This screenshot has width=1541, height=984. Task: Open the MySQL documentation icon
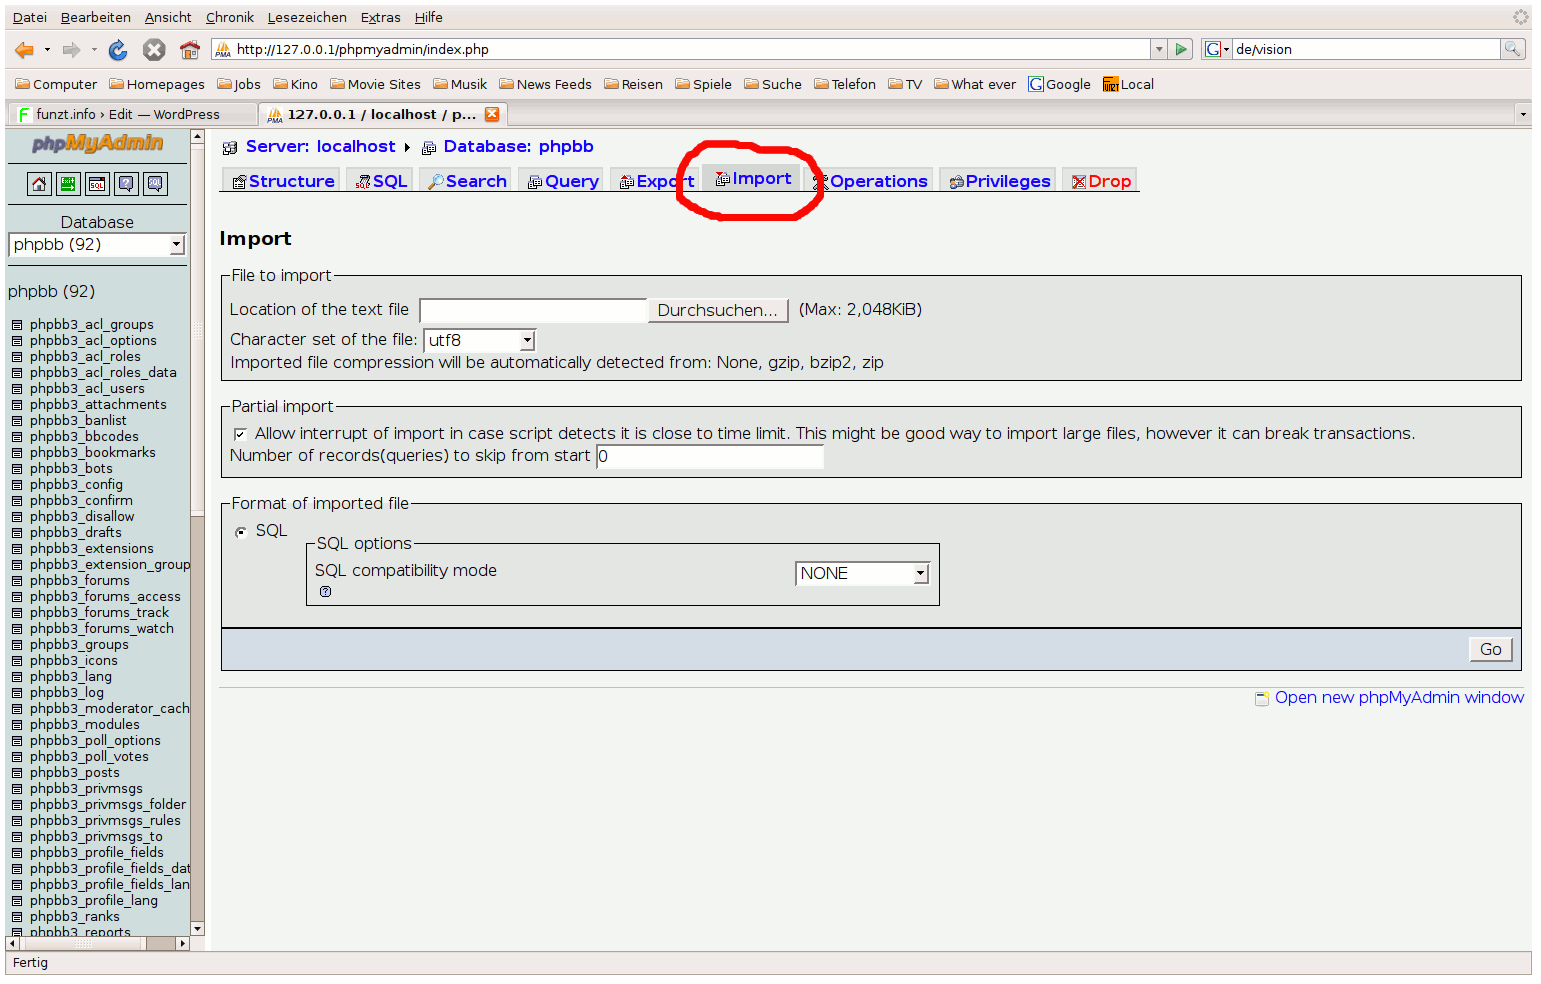click(x=155, y=184)
